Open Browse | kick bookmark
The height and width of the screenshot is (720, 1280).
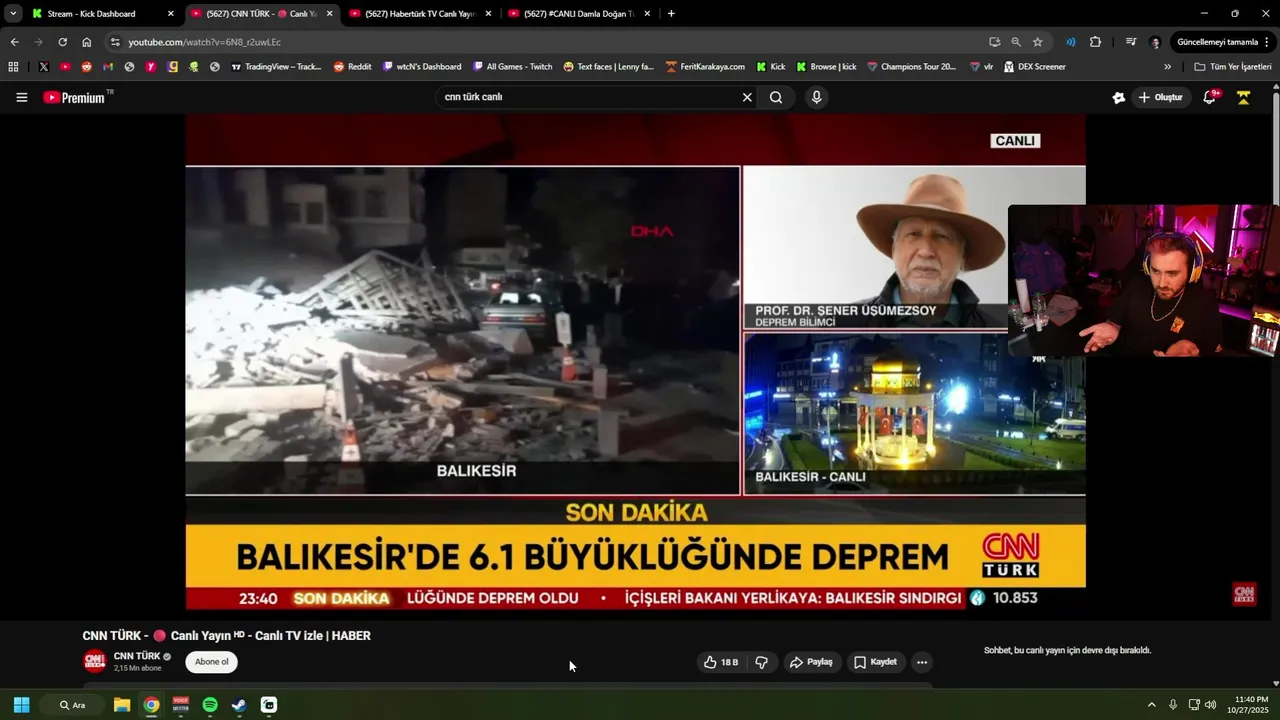pyautogui.click(x=827, y=67)
